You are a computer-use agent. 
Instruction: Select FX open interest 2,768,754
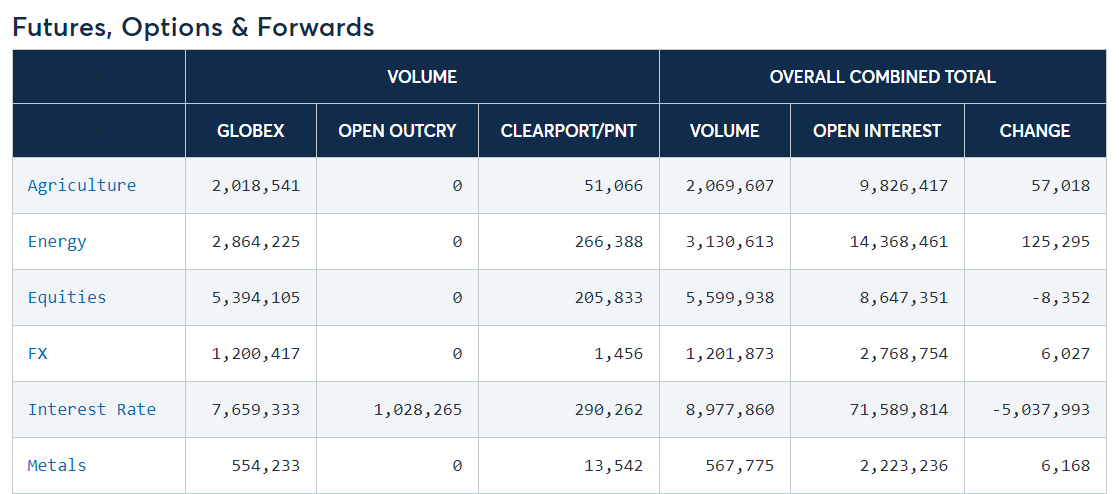pyautogui.click(x=904, y=353)
